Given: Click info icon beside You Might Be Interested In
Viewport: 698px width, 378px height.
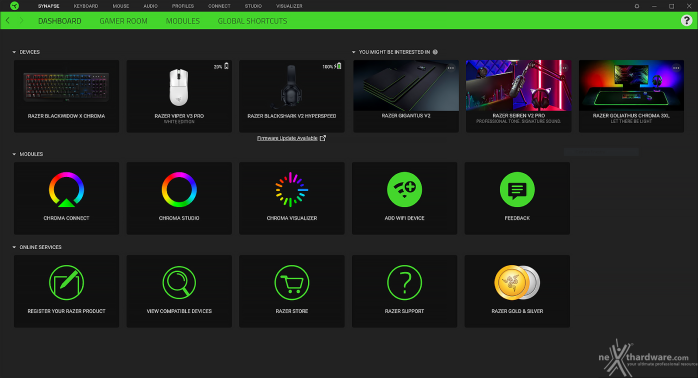Looking at the screenshot, I should [x=435, y=52].
